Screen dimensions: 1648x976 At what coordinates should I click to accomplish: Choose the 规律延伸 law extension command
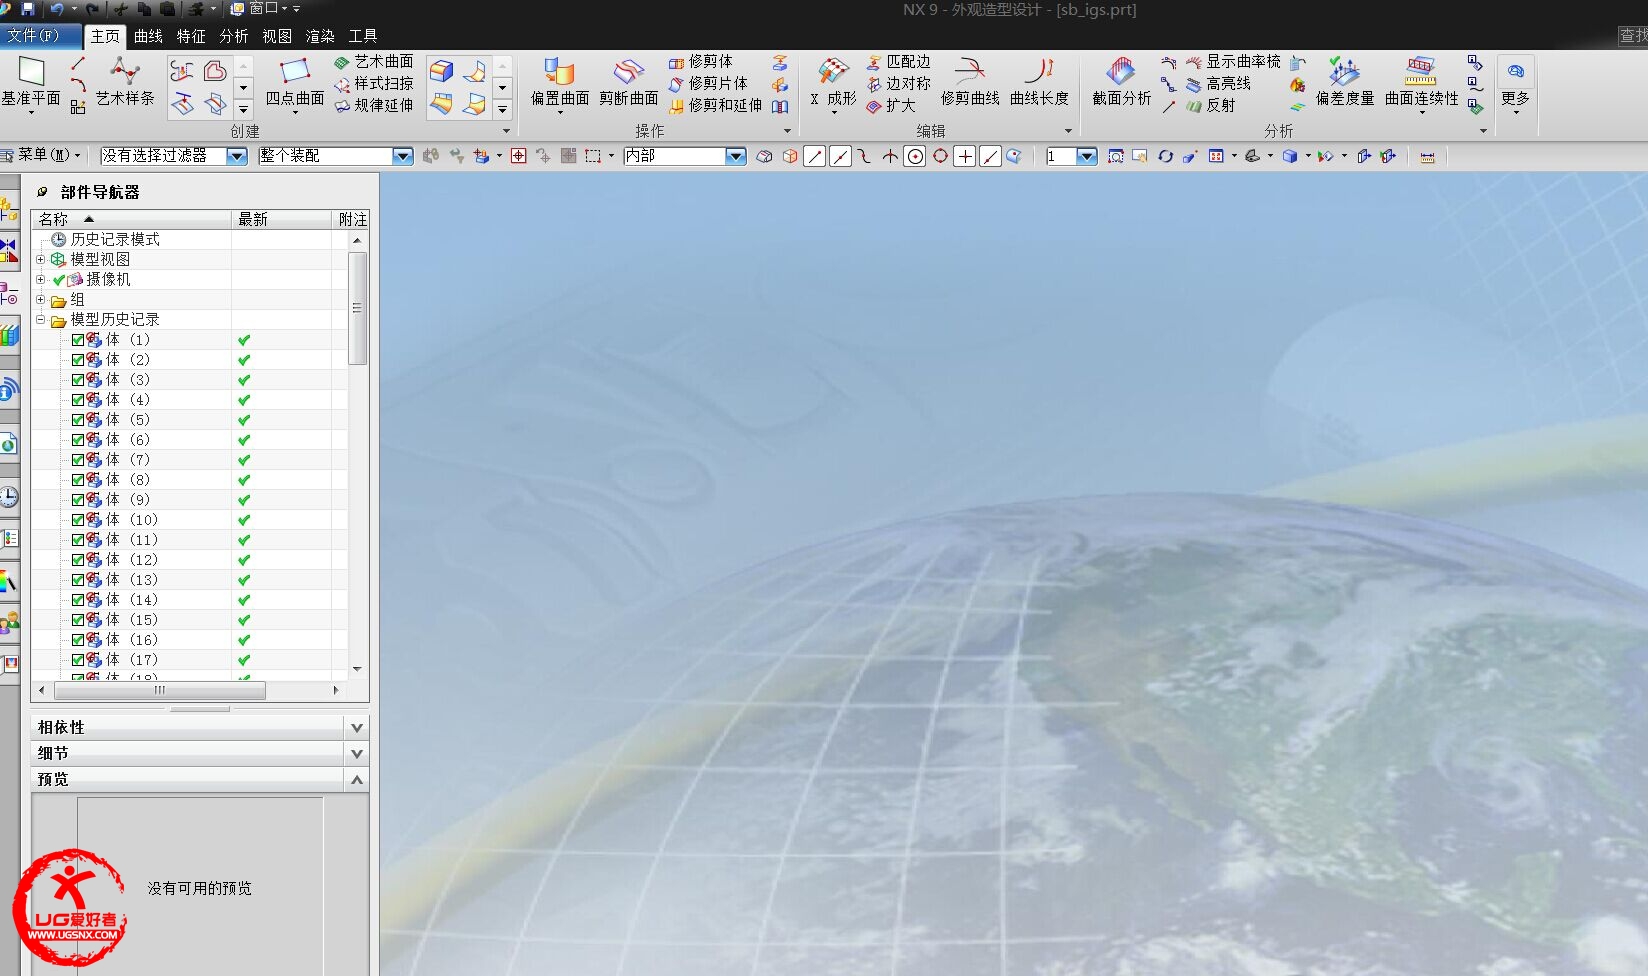(374, 105)
